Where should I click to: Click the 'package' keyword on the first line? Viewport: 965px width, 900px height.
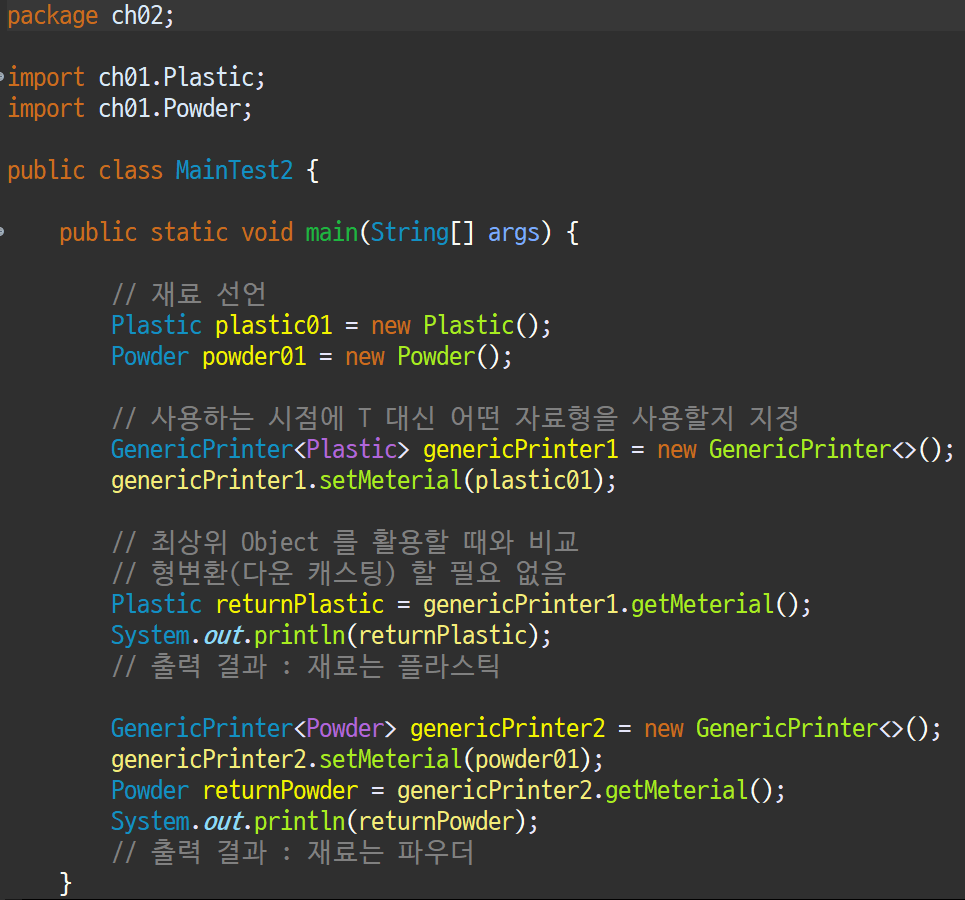pos(52,17)
